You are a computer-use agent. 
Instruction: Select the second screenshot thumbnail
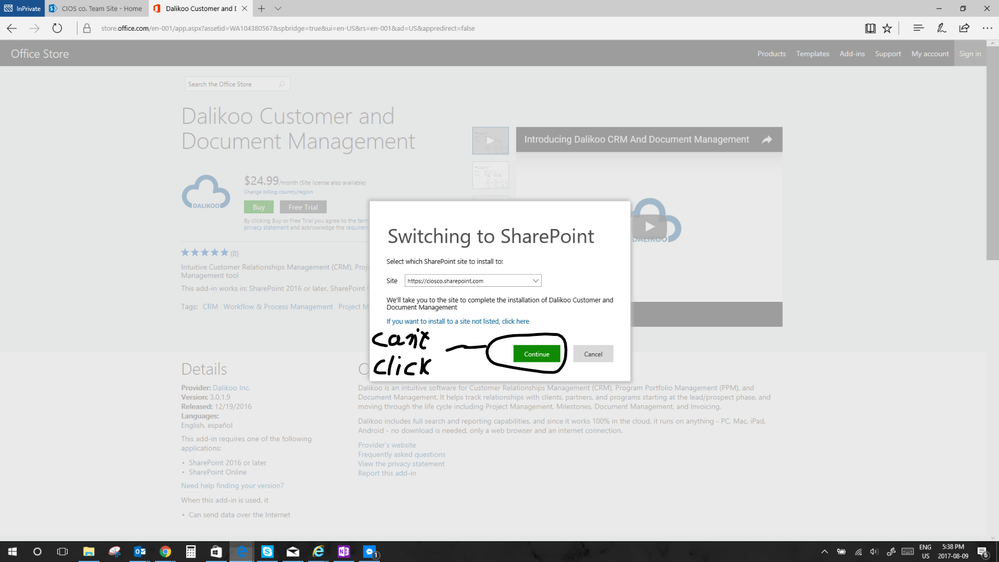tap(490, 175)
